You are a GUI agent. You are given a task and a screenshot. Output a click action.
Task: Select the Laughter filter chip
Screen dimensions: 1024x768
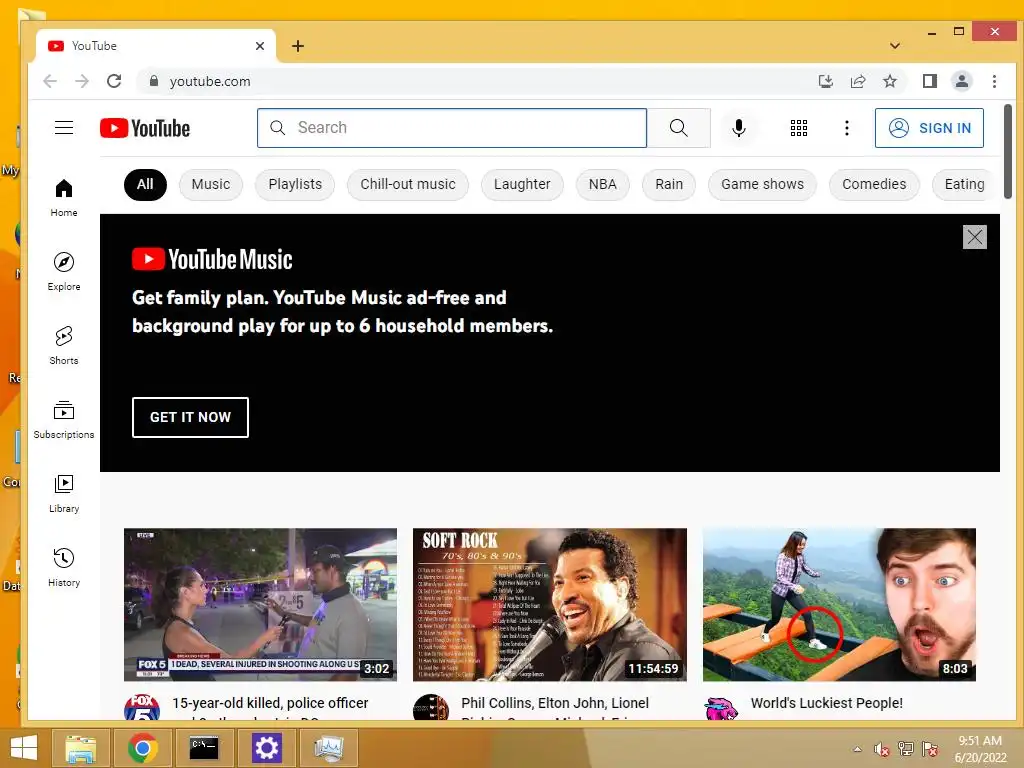point(522,185)
